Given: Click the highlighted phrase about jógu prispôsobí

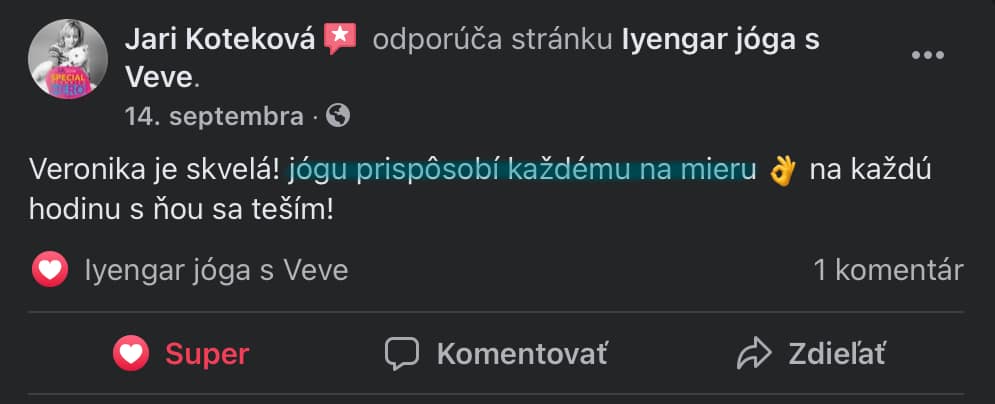Looking at the screenshot, I should click(521, 171).
